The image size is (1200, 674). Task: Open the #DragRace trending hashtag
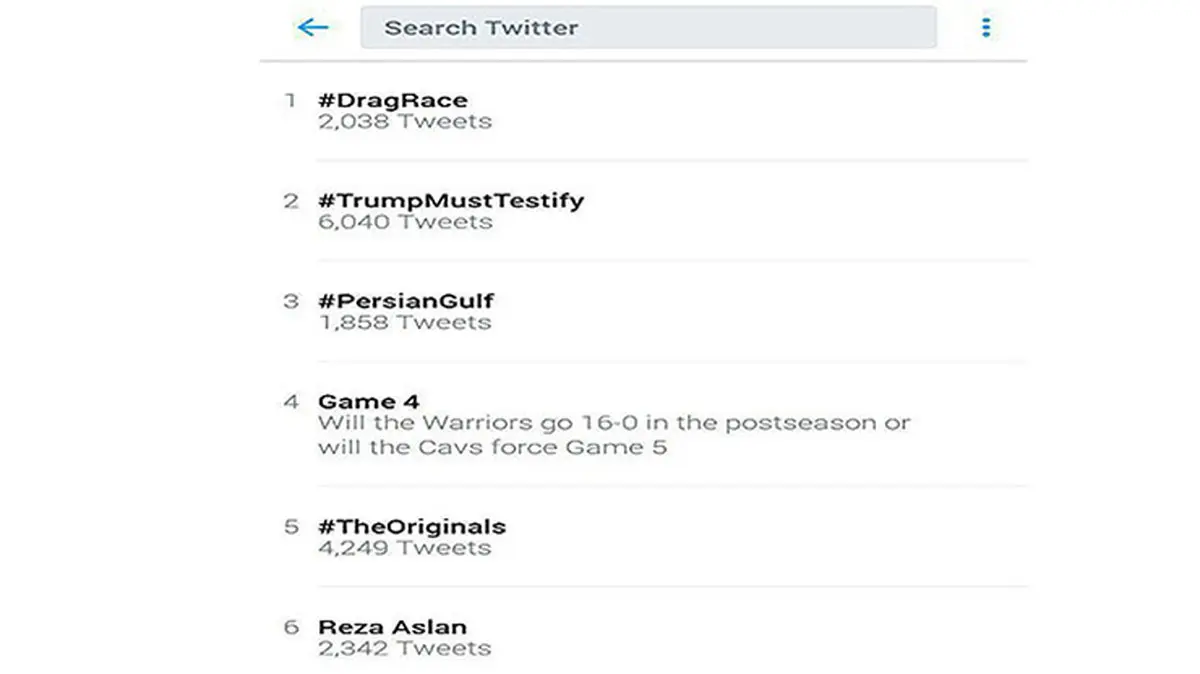click(392, 100)
